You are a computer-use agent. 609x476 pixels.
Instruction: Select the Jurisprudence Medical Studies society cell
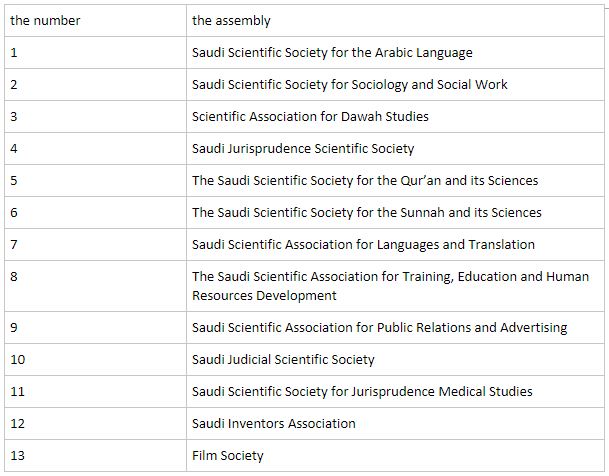click(362, 391)
